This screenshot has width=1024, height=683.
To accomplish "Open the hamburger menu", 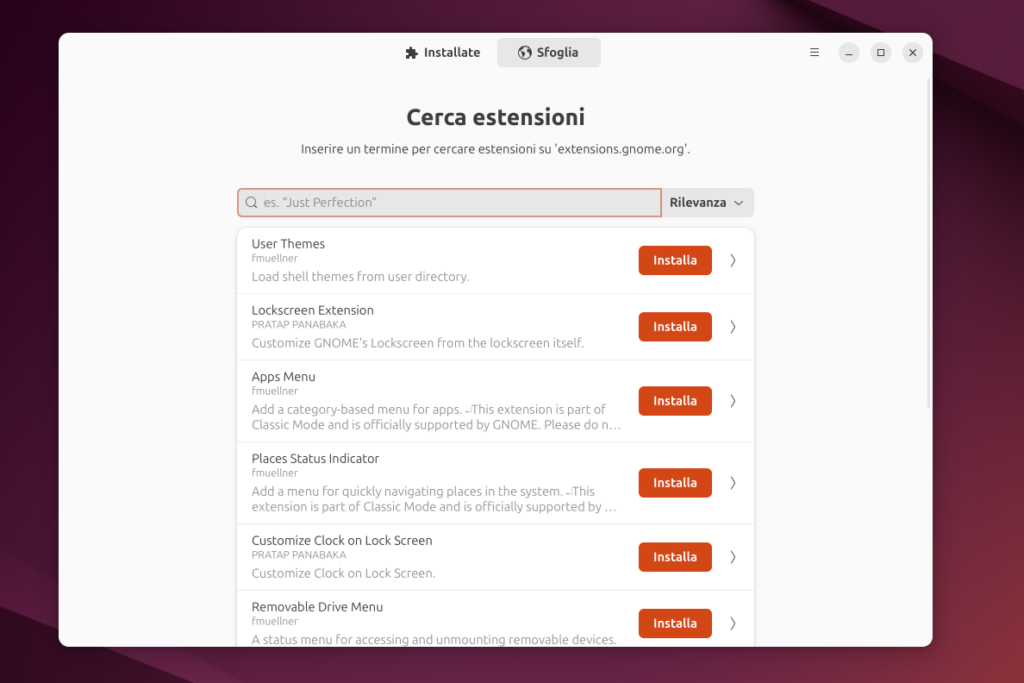I will click(x=814, y=52).
